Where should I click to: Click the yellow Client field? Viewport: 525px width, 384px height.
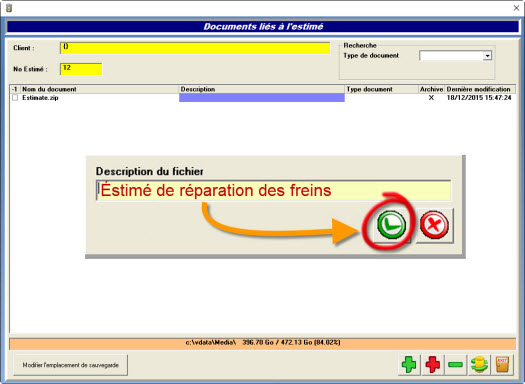[195, 48]
